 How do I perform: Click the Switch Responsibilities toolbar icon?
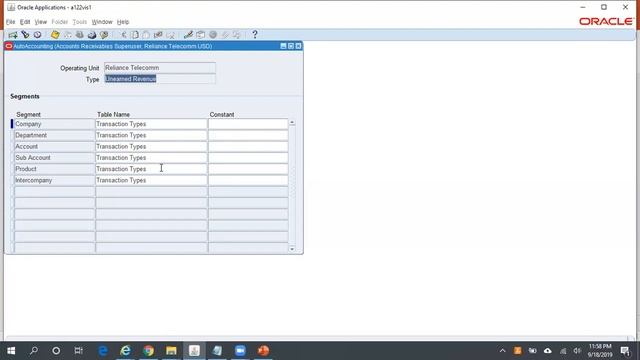pos(80,35)
